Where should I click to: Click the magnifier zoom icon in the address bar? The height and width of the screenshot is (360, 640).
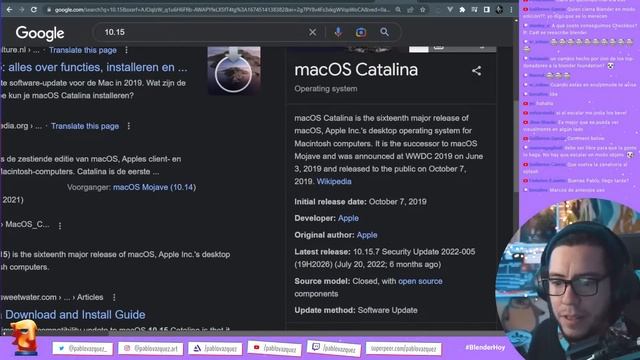click(398, 9)
